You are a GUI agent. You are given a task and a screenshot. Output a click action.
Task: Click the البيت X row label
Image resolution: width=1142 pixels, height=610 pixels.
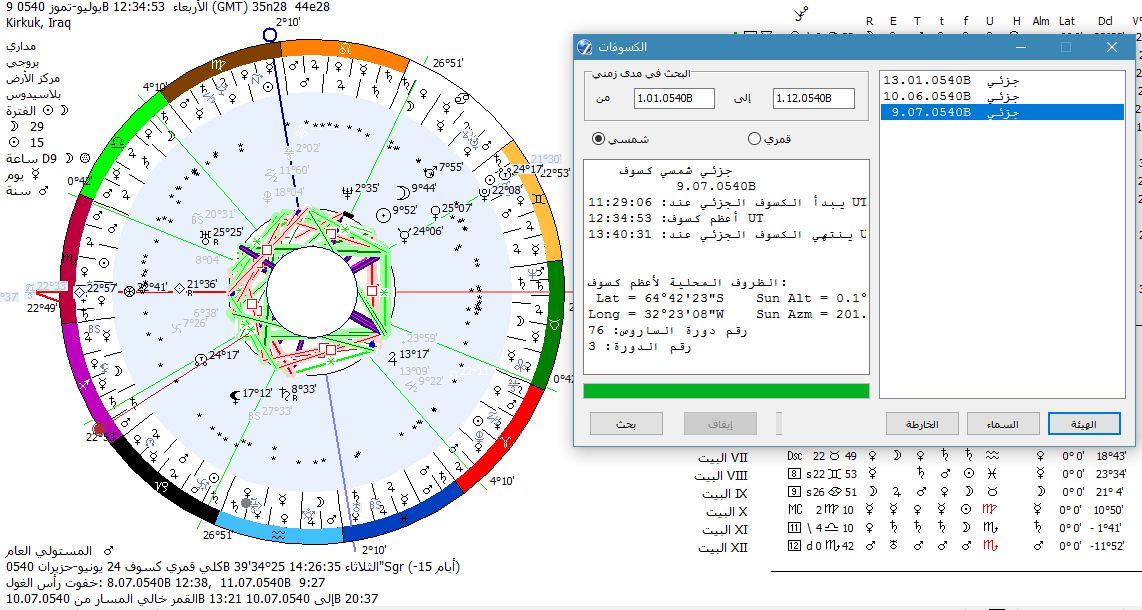pos(725,512)
